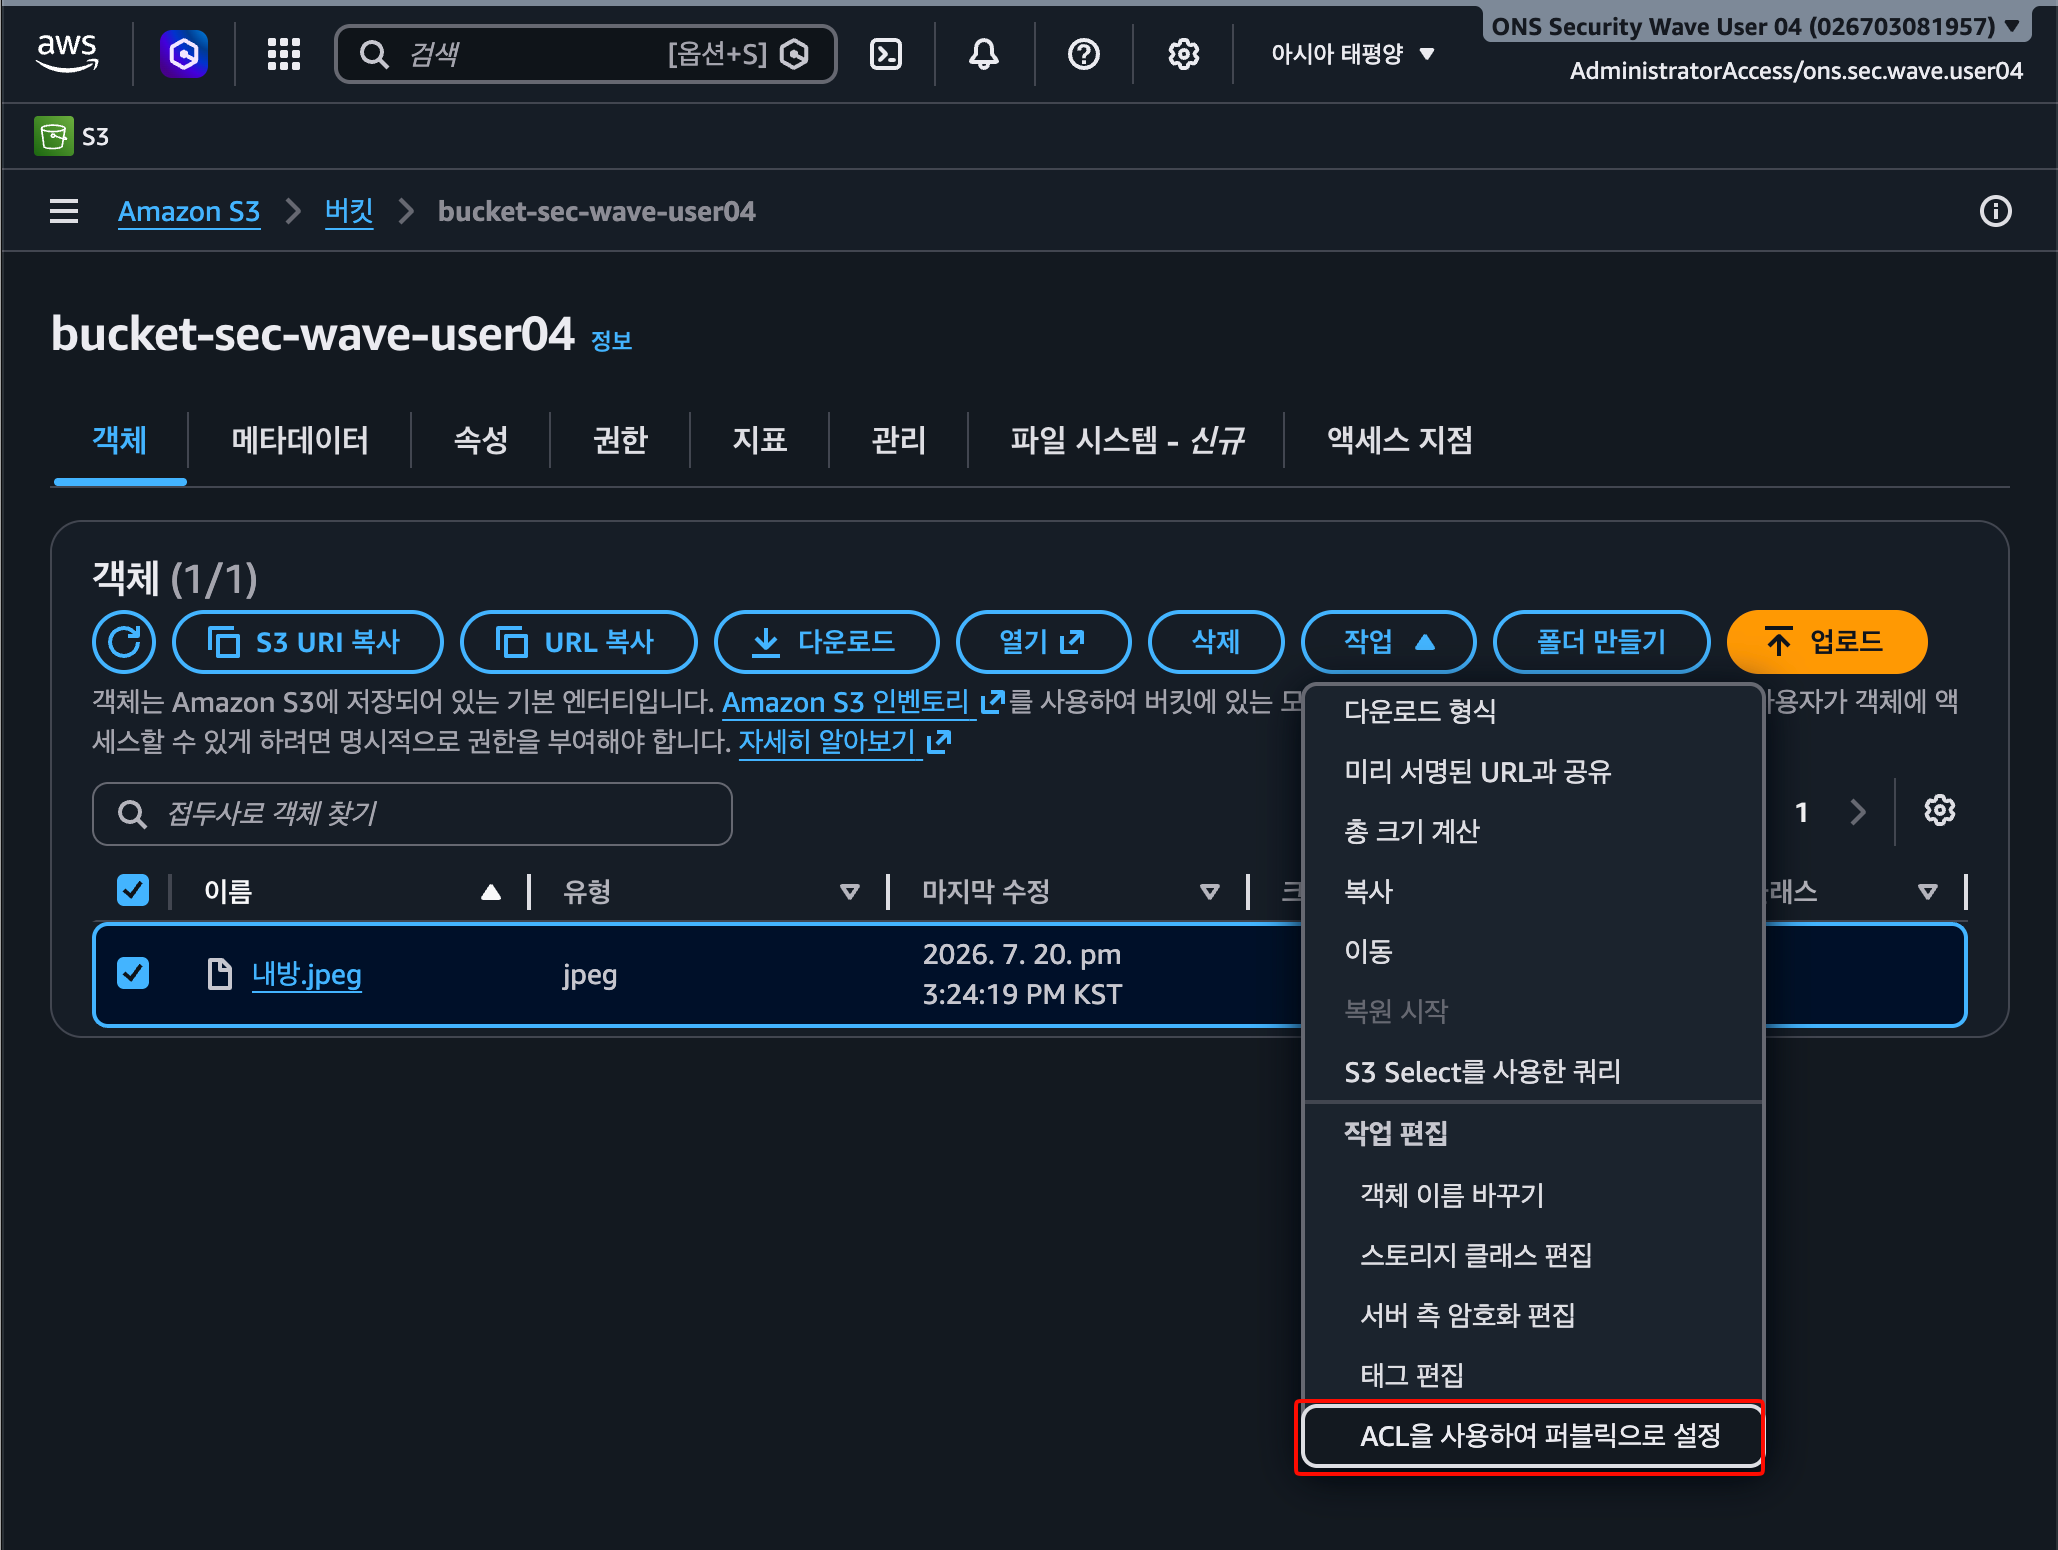Open the notifications bell
The width and height of the screenshot is (2058, 1550).
coord(984,54)
